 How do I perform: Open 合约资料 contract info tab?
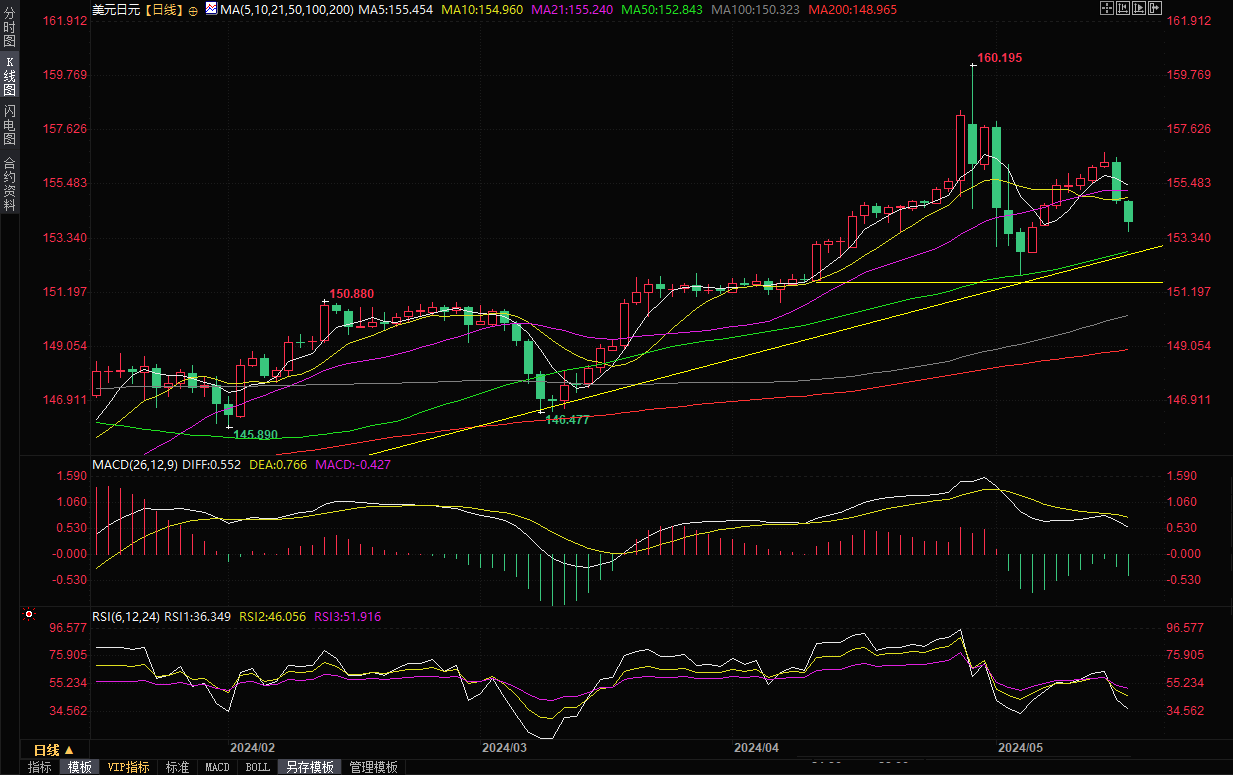coord(9,183)
